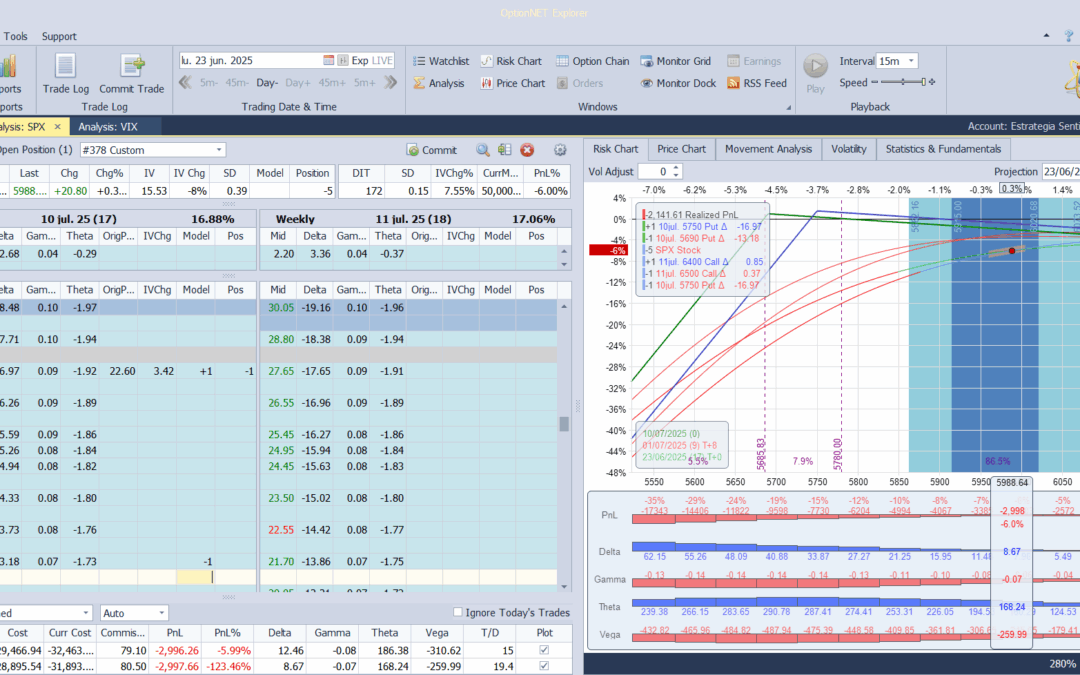Click the magnifier search icon

click(x=483, y=150)
